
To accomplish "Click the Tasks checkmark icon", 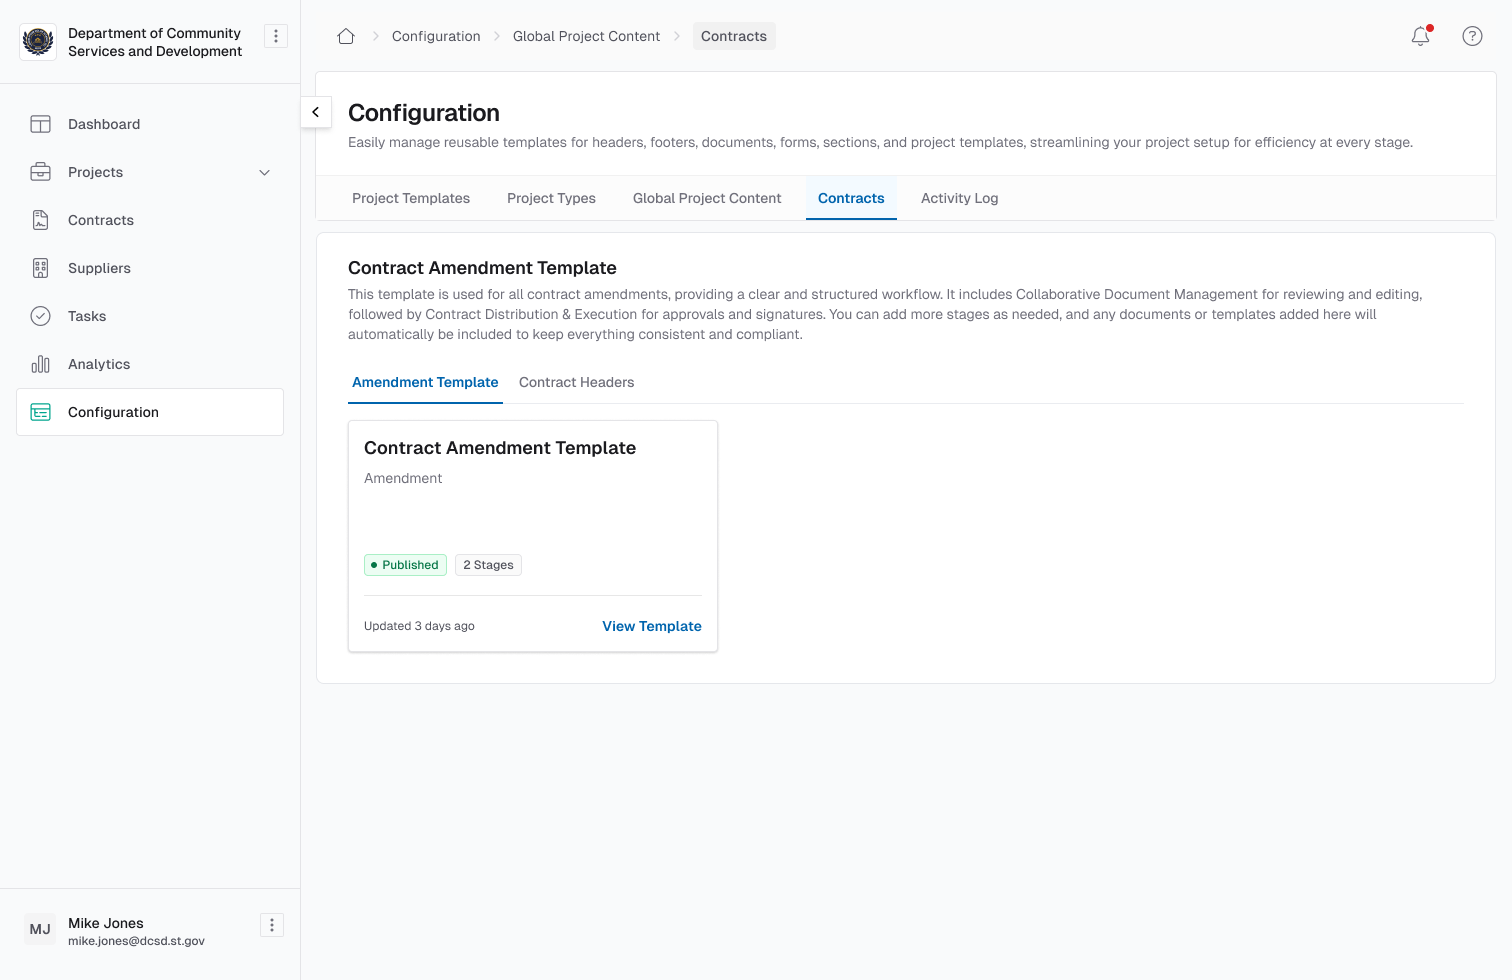I will (40, 316).
